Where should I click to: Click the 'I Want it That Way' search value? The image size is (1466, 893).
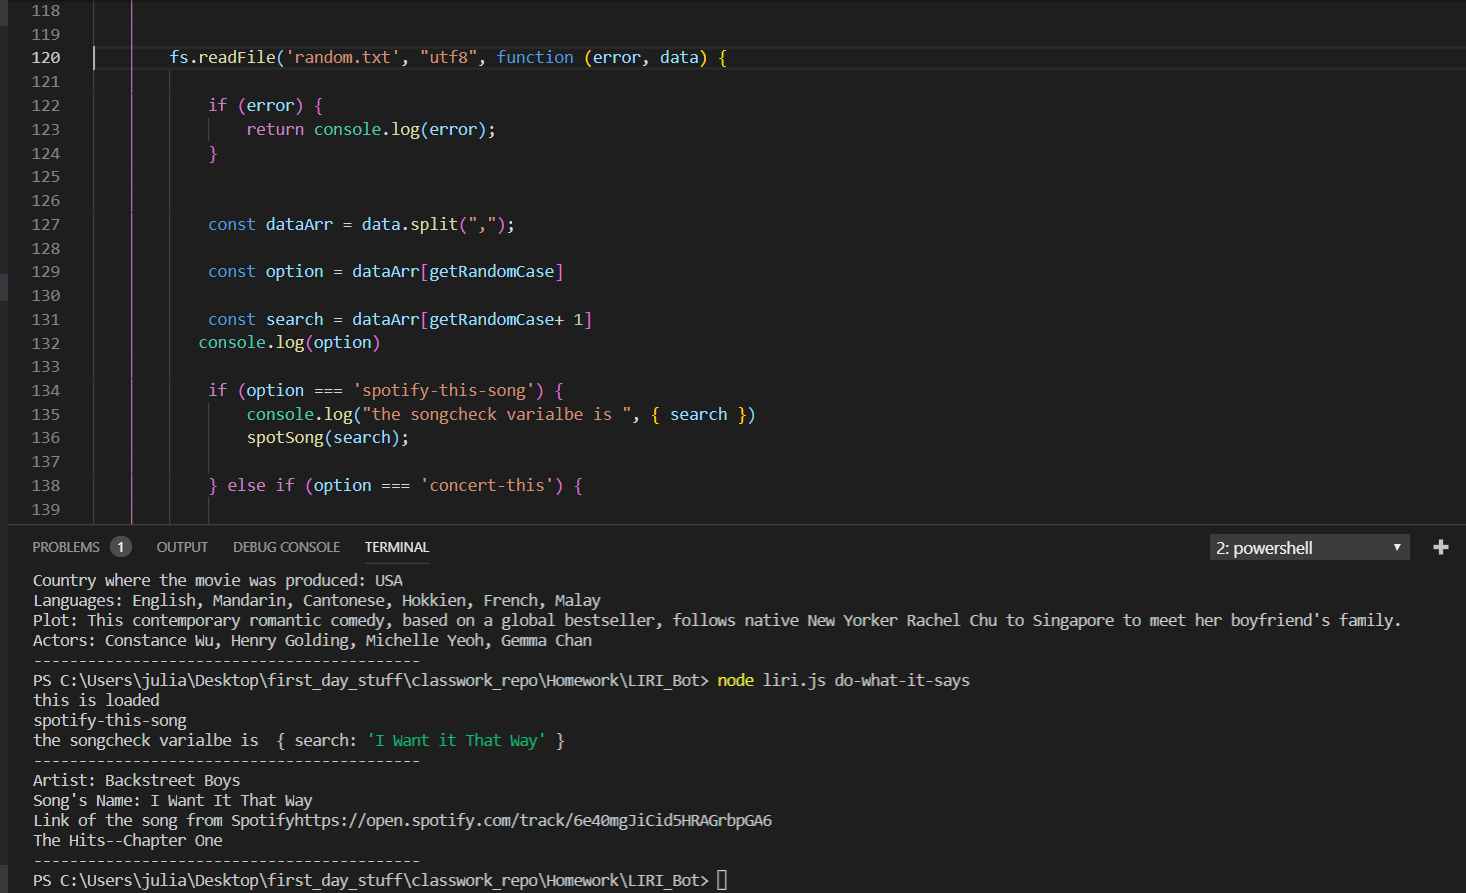pos(456,740)
